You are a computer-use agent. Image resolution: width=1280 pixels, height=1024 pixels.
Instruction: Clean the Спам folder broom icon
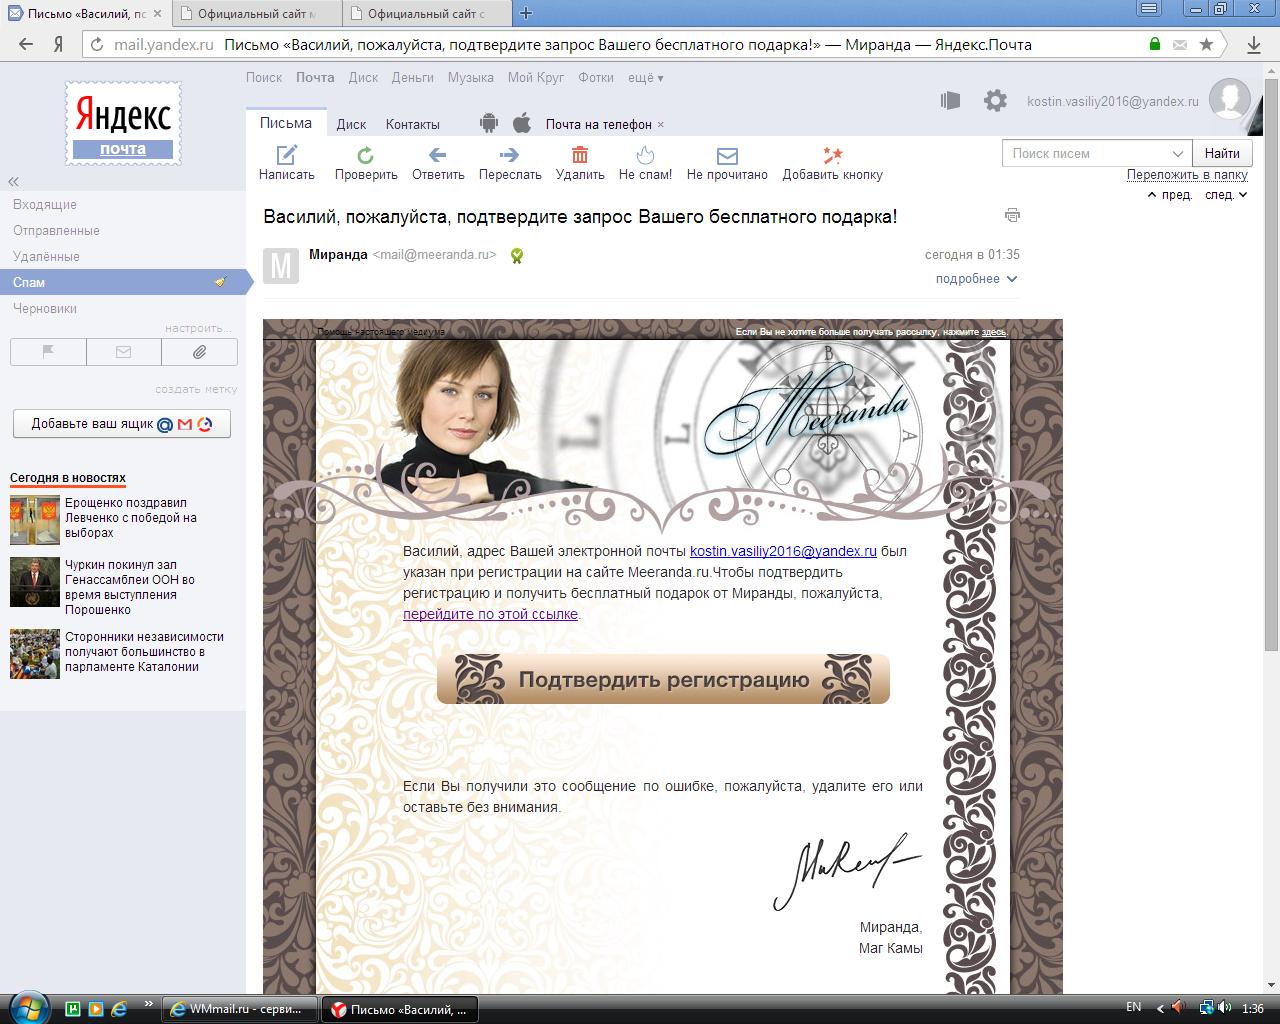[220, 282]
